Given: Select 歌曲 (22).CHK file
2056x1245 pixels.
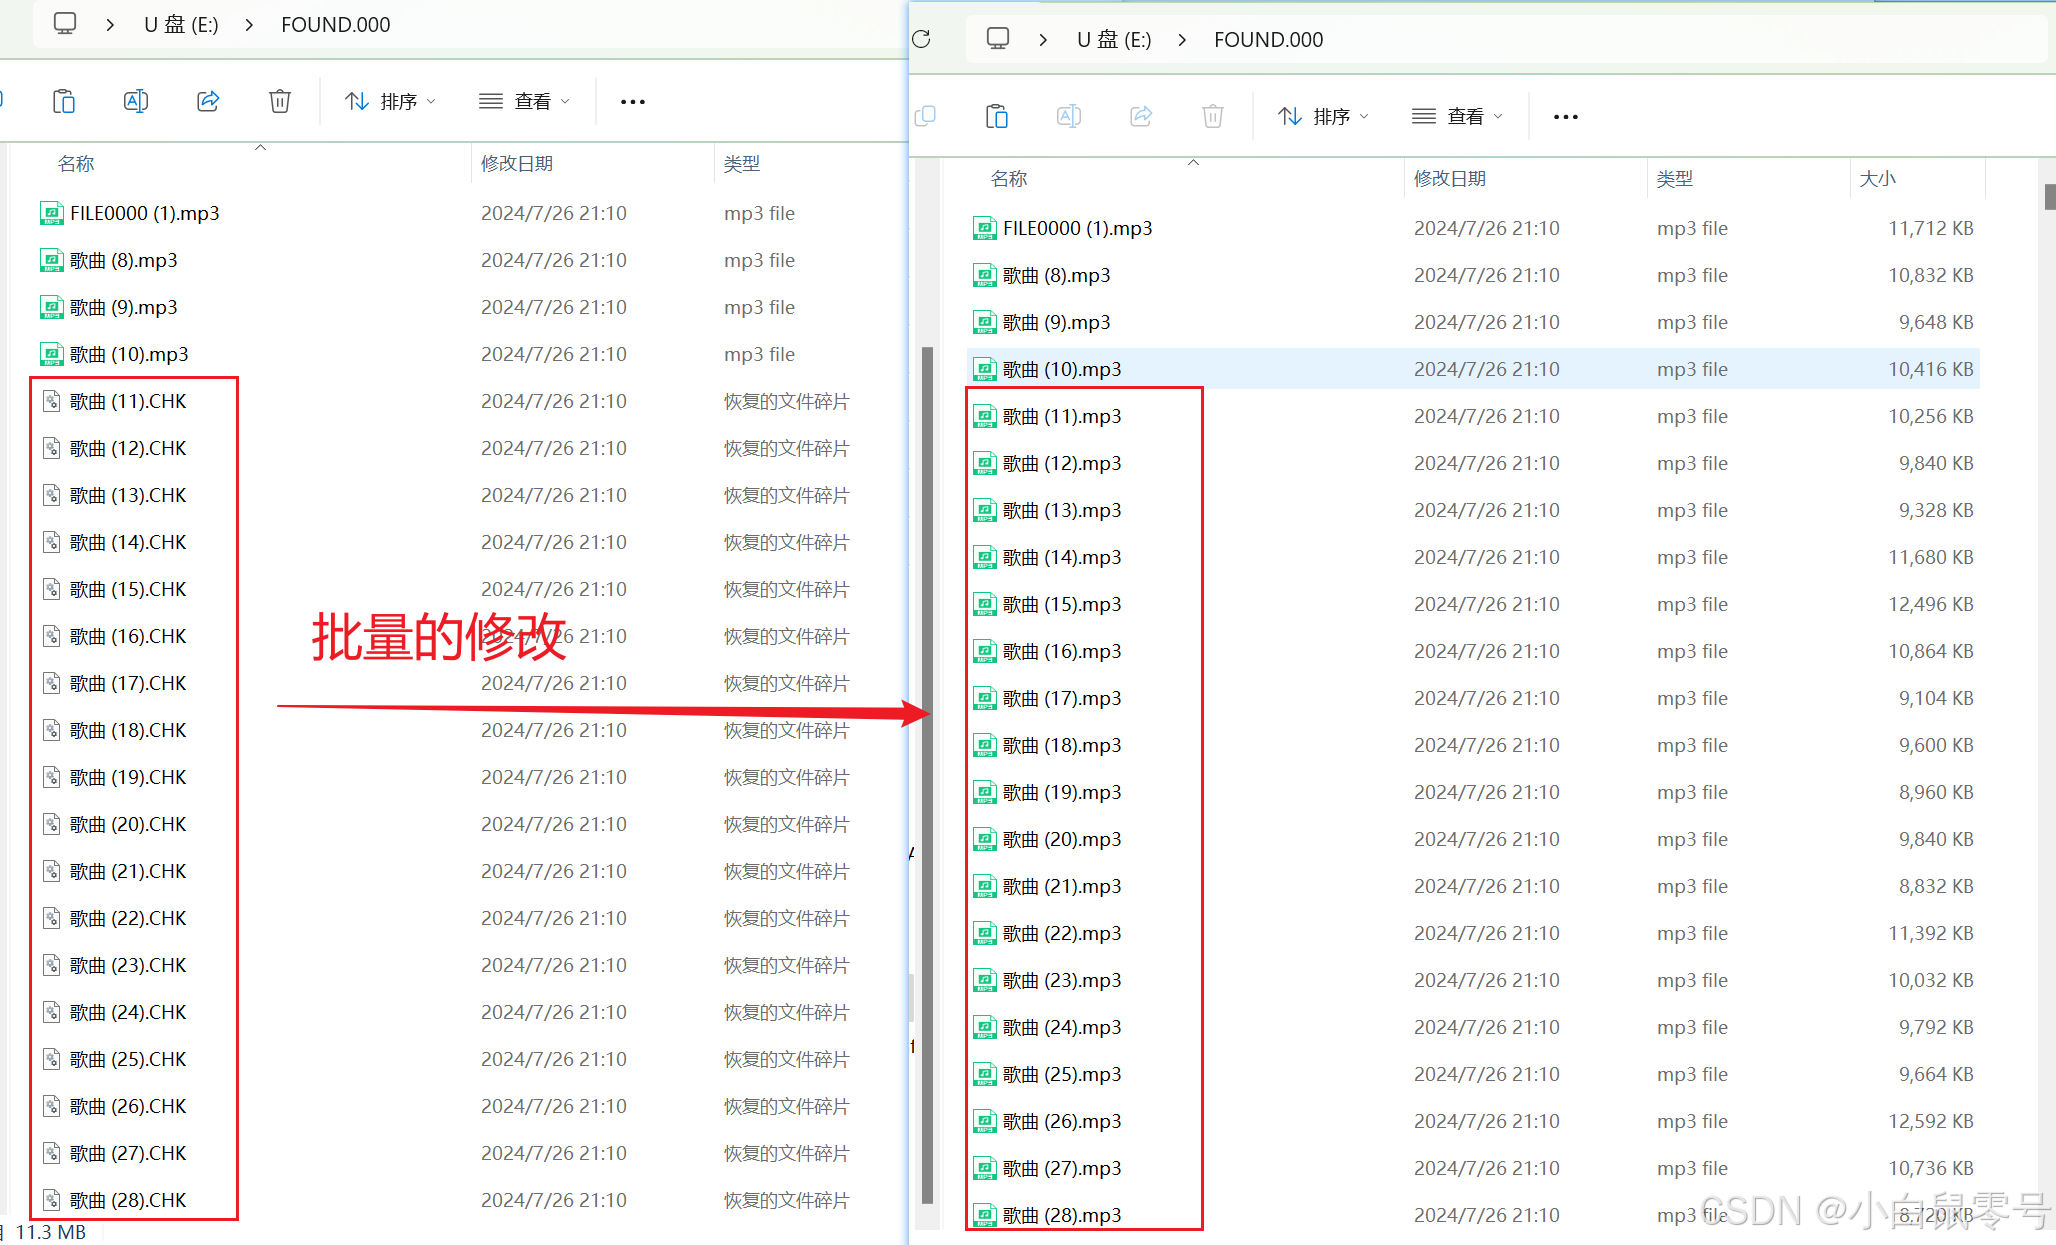Looking at the screenshot, I should click(x=128, y=918).
